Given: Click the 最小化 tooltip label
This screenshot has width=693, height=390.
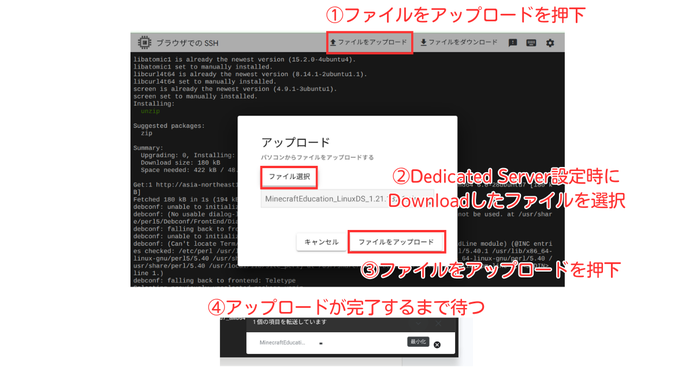Looking at the screenshot, I should pos(418,342).
